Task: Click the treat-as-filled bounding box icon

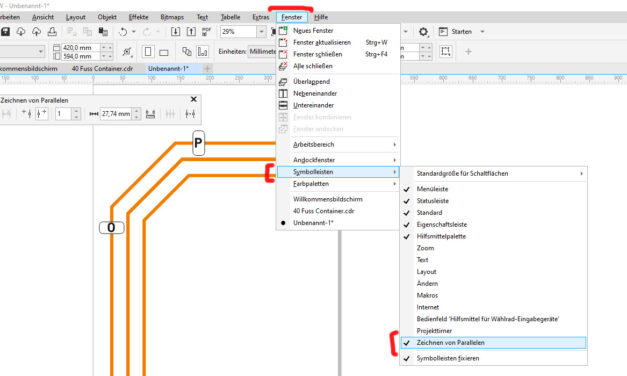Action: (x=446, y=51)
